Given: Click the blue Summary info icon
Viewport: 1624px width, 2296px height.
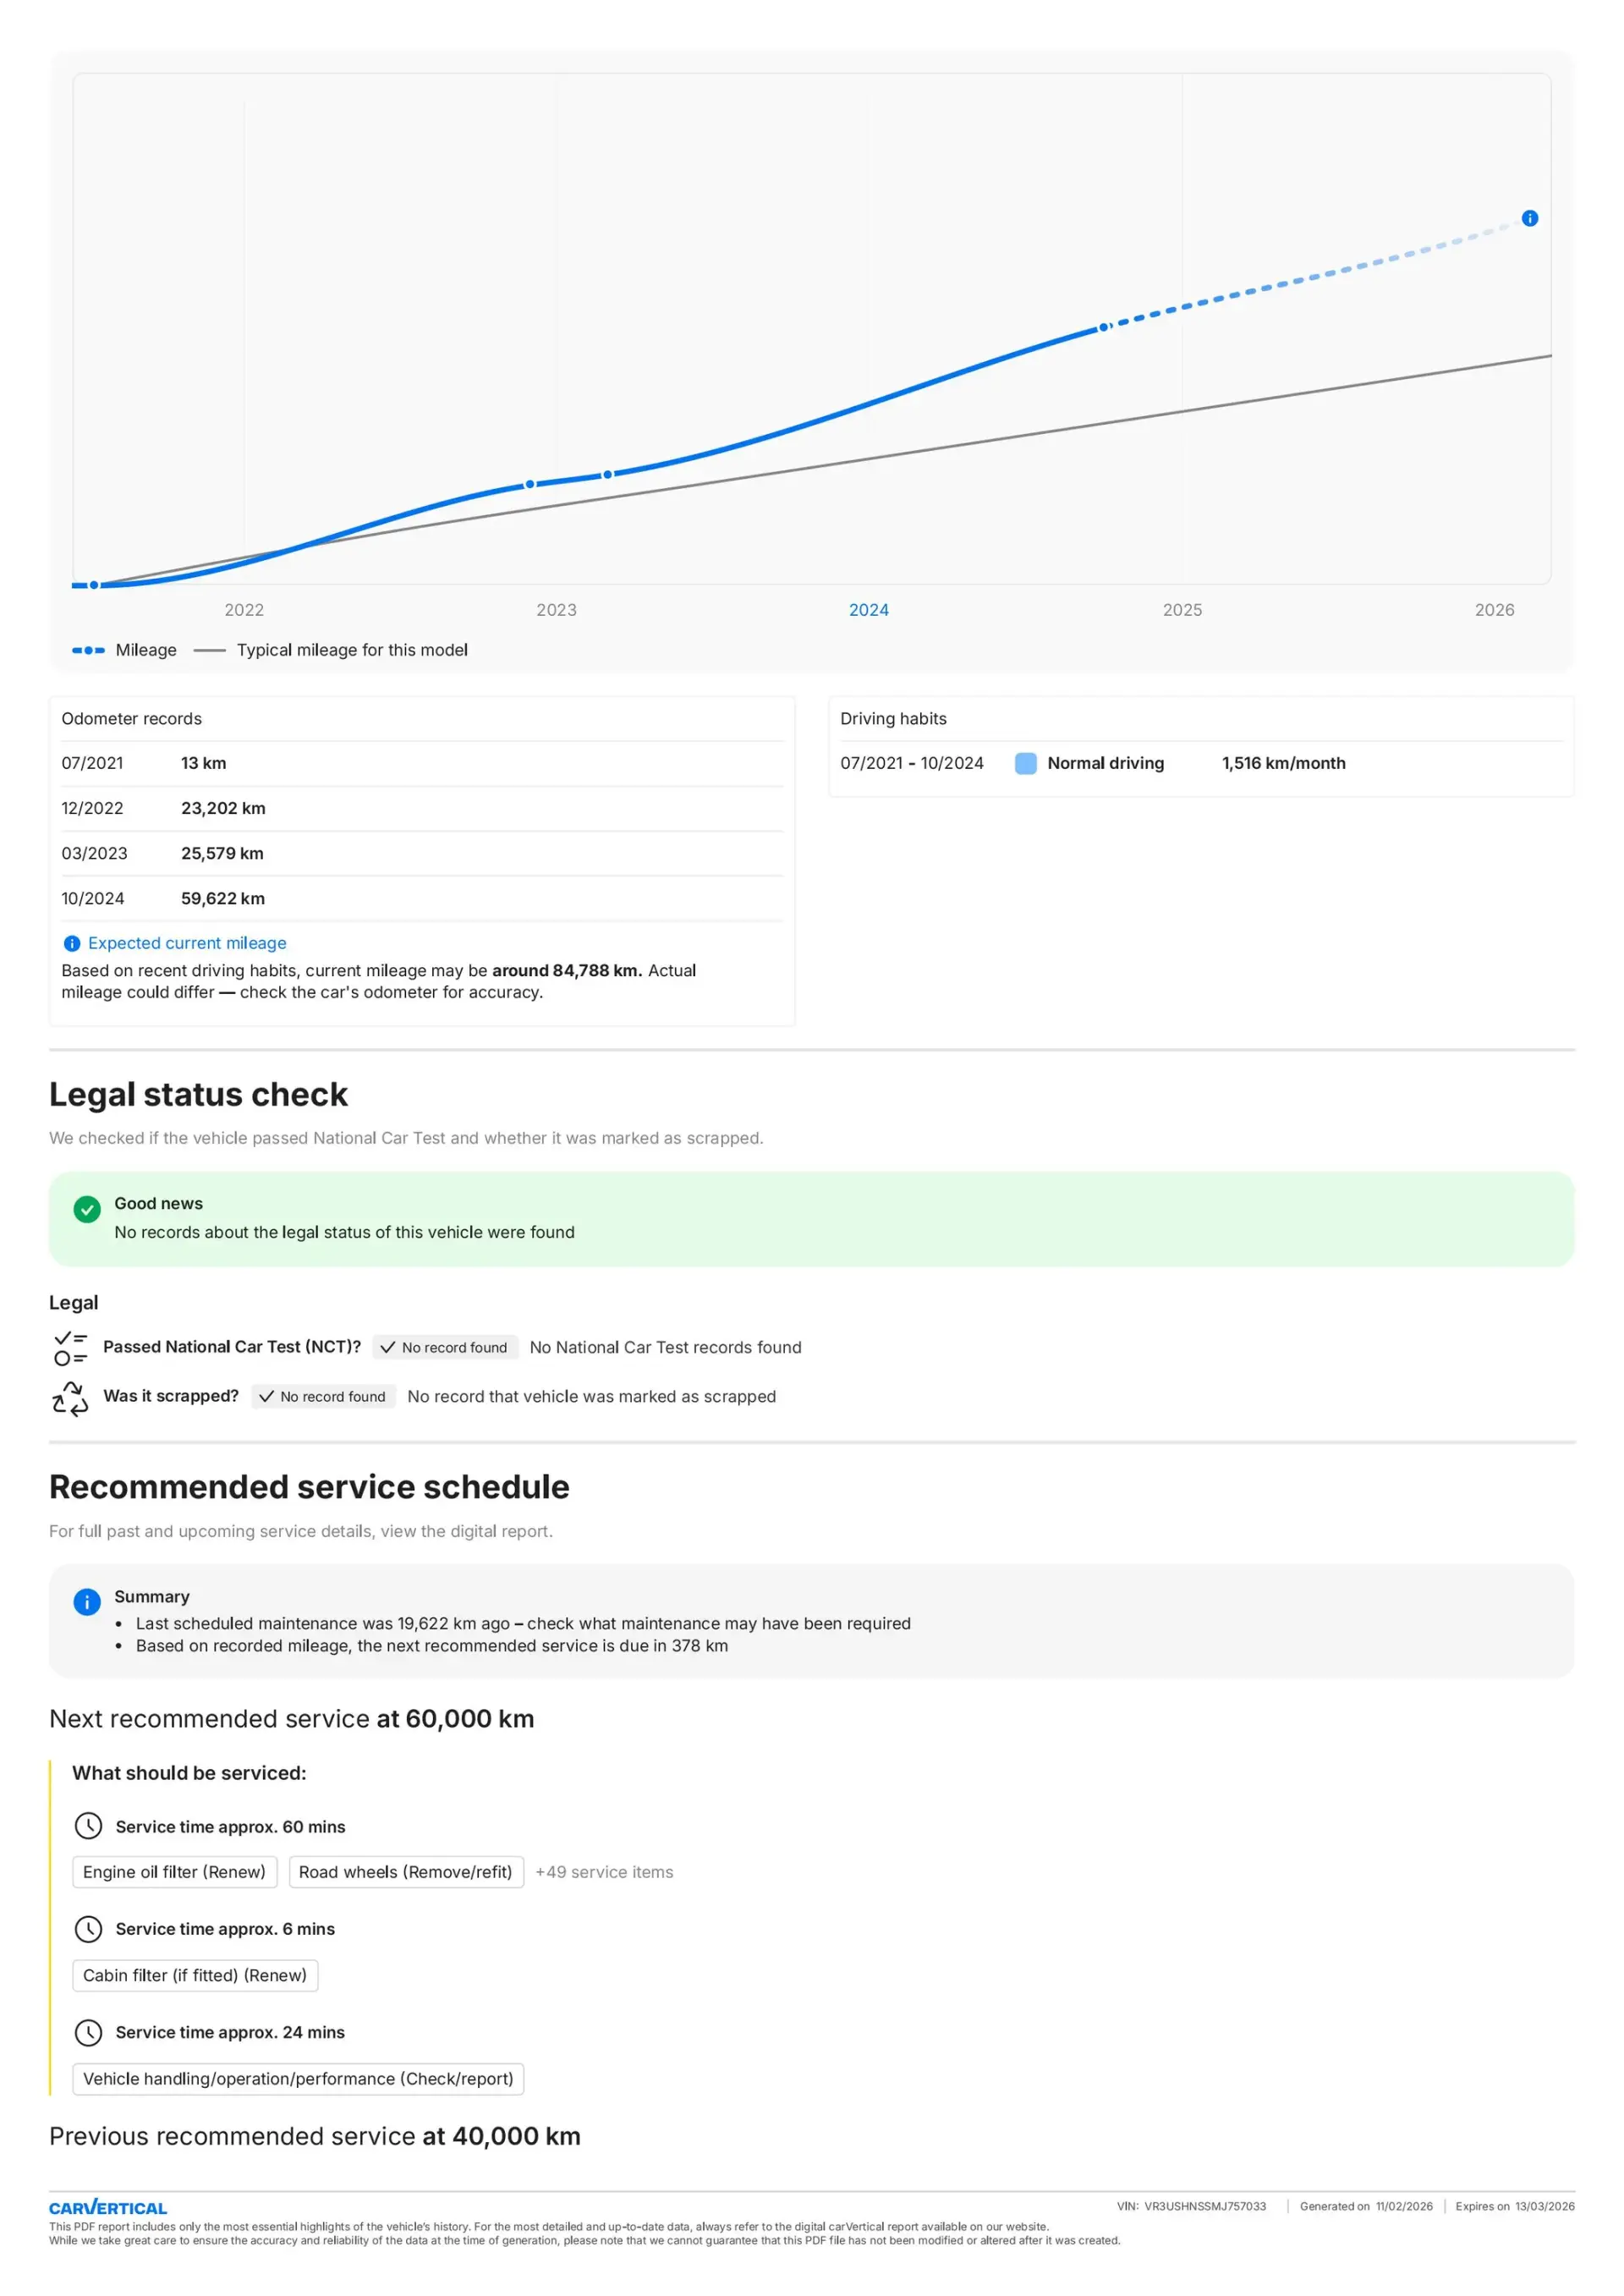Looking at the screenshot, I should click(x=87, y=1602).
